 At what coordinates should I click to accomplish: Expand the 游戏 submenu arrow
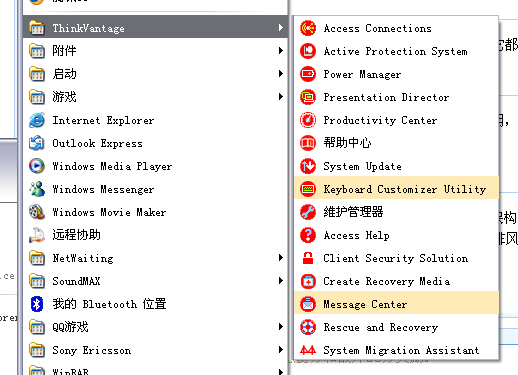pos(281,96)
